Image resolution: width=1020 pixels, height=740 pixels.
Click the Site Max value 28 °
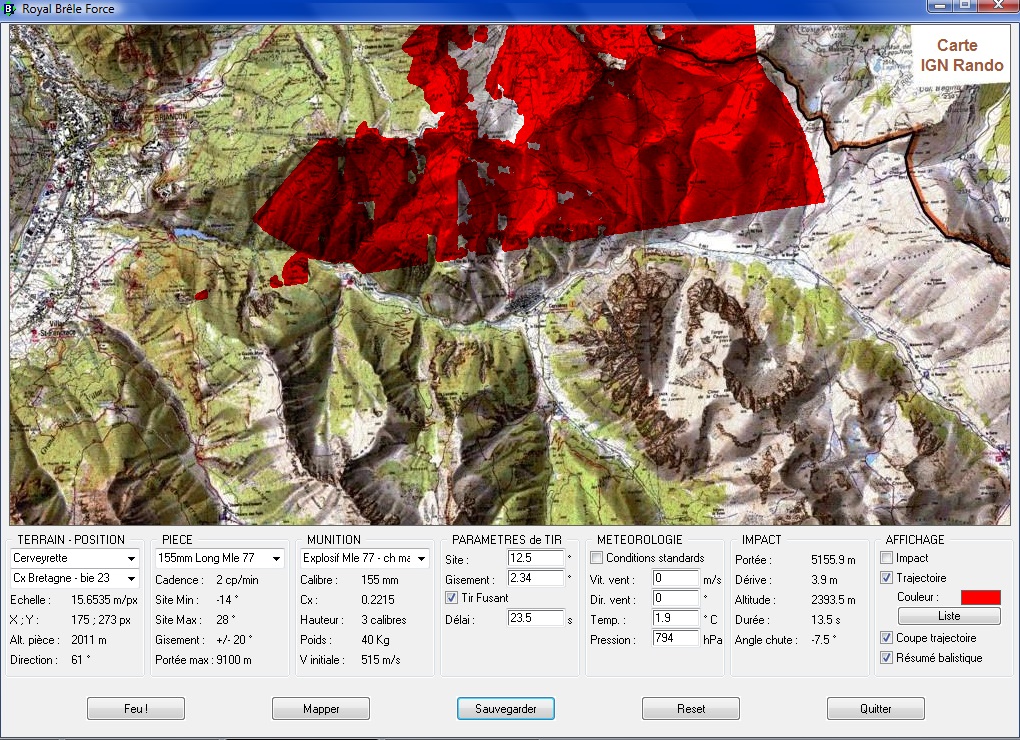click(226, 620)
